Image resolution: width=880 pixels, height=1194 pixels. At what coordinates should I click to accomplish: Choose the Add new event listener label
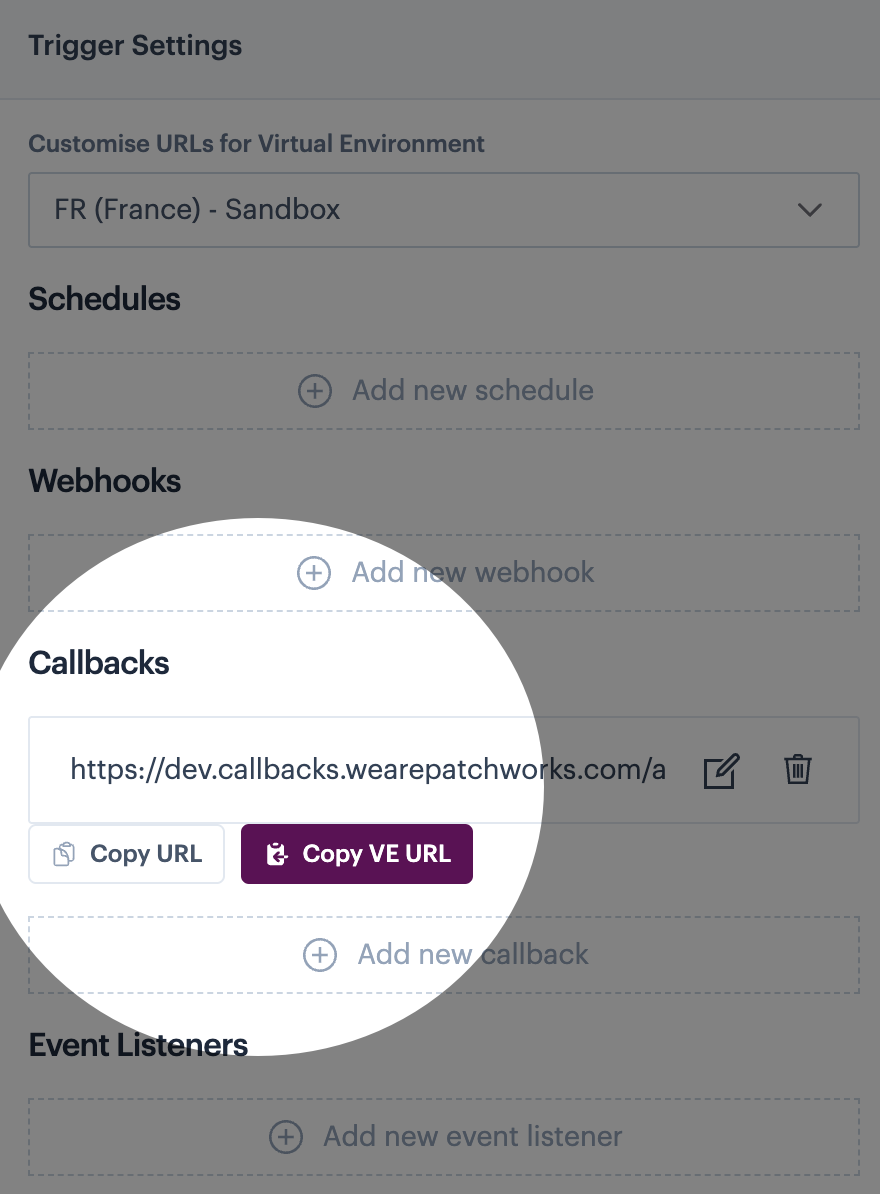[x=472, y=1137]
